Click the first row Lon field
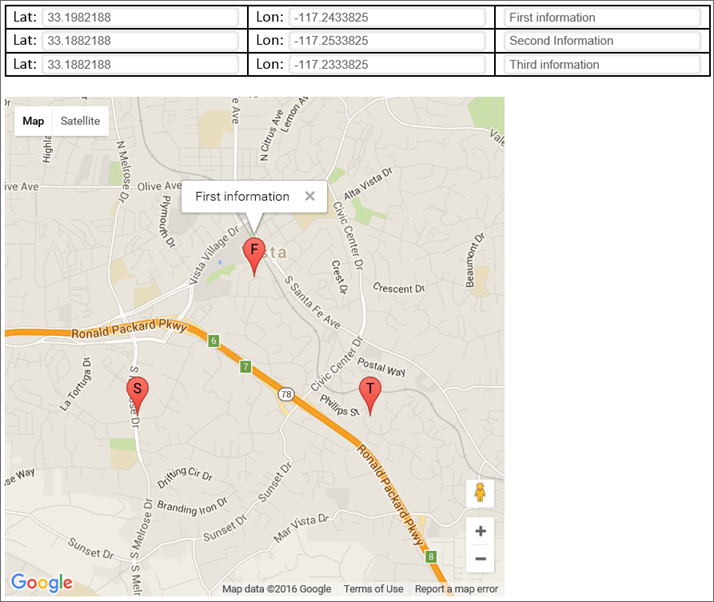The width and height of the screenshot is (714, 602). [388, 17]
